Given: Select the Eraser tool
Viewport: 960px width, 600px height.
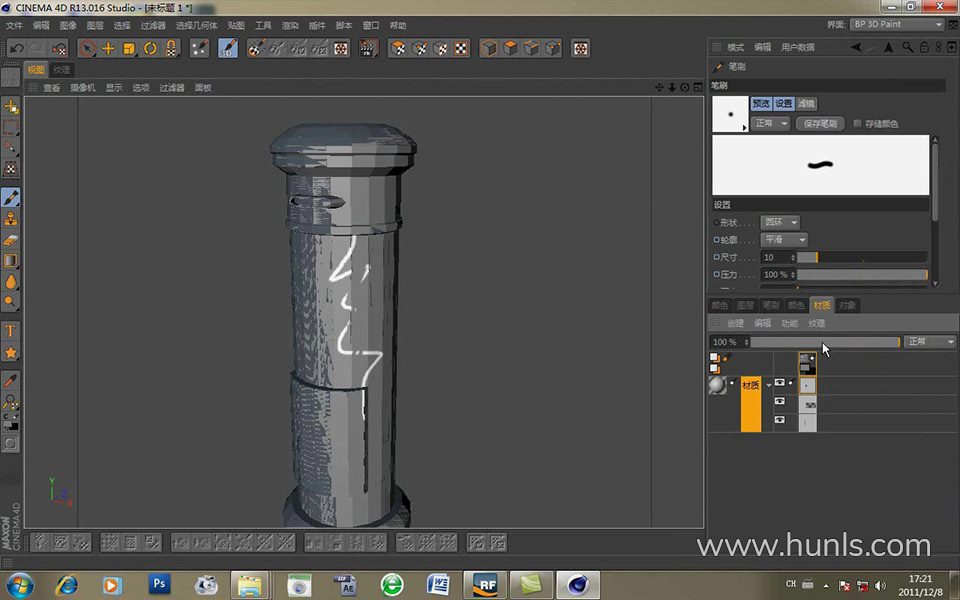Looking at the screenshot, I should point(12,240).
